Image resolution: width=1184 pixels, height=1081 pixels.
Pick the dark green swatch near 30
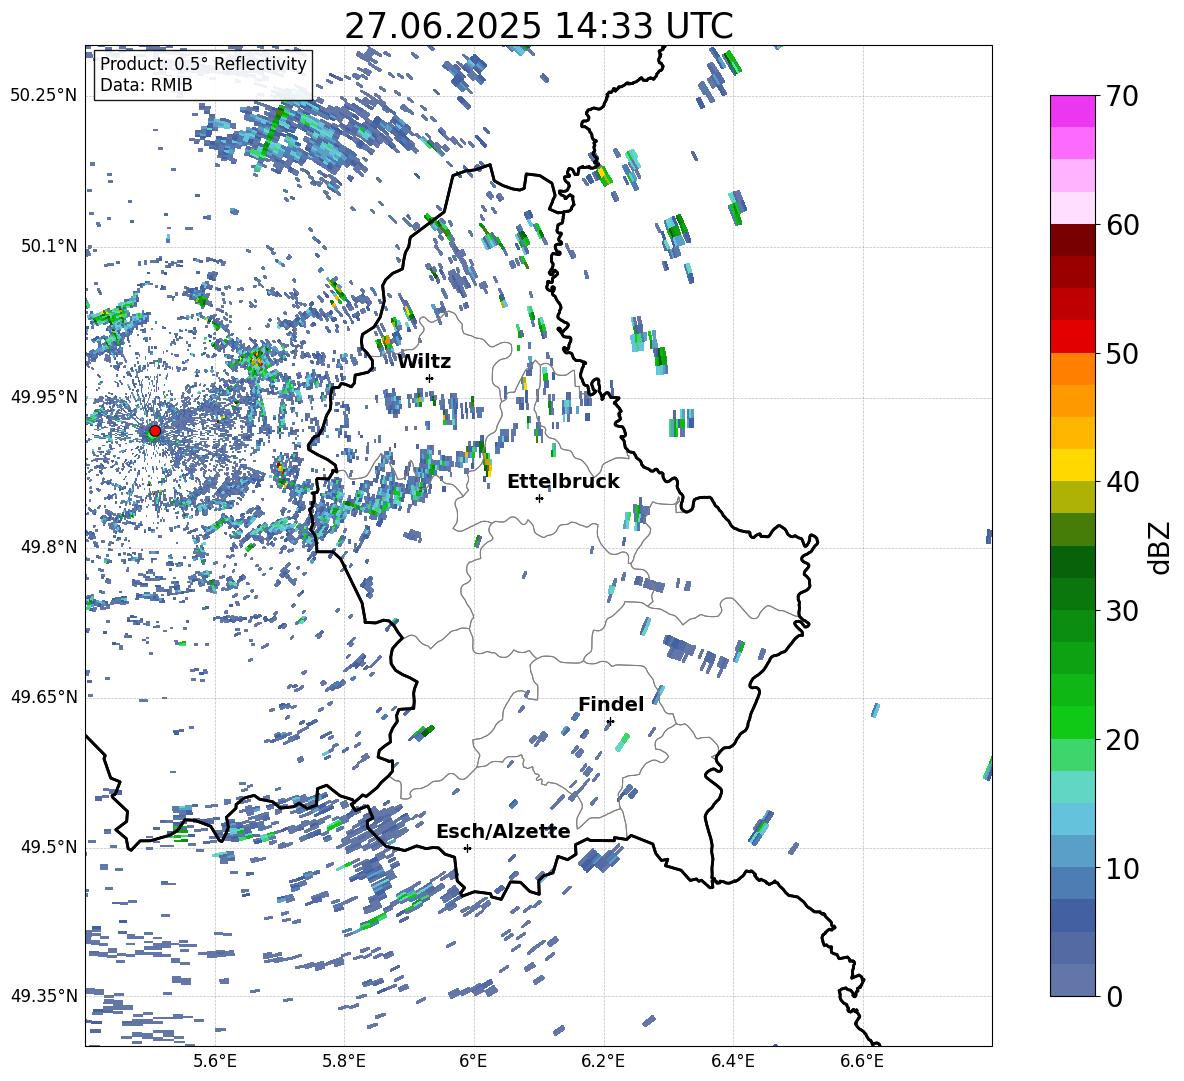pos(1072,594)
